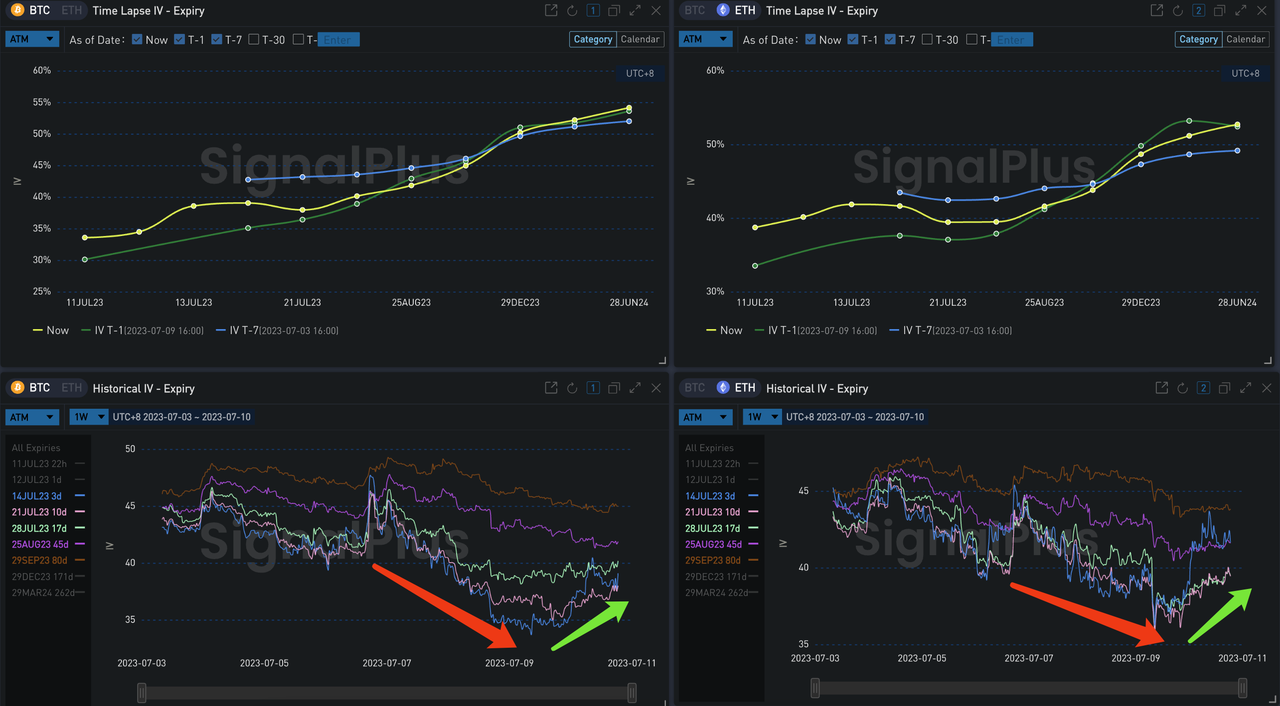Disable the T-7 checkbox in ETH Time Lapse
Image resolution: width=1280 pixels, height=706 pixels.
click(x=891, y=40)
